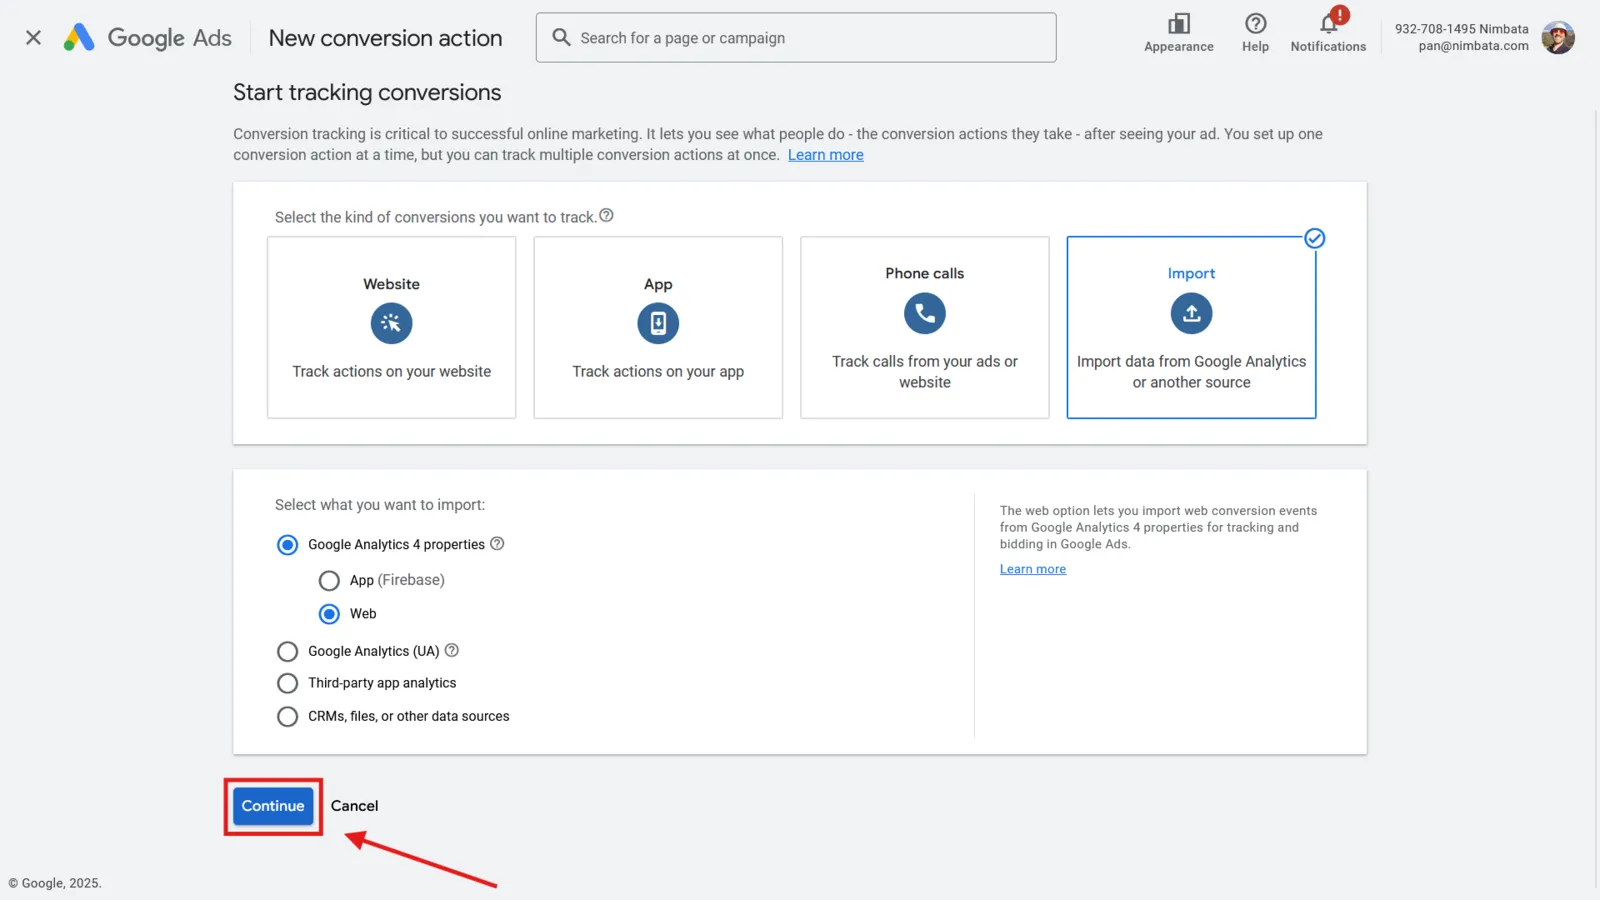1600x900 pixels.
Task: Click the App phone icon
Action: pos(658,323)
